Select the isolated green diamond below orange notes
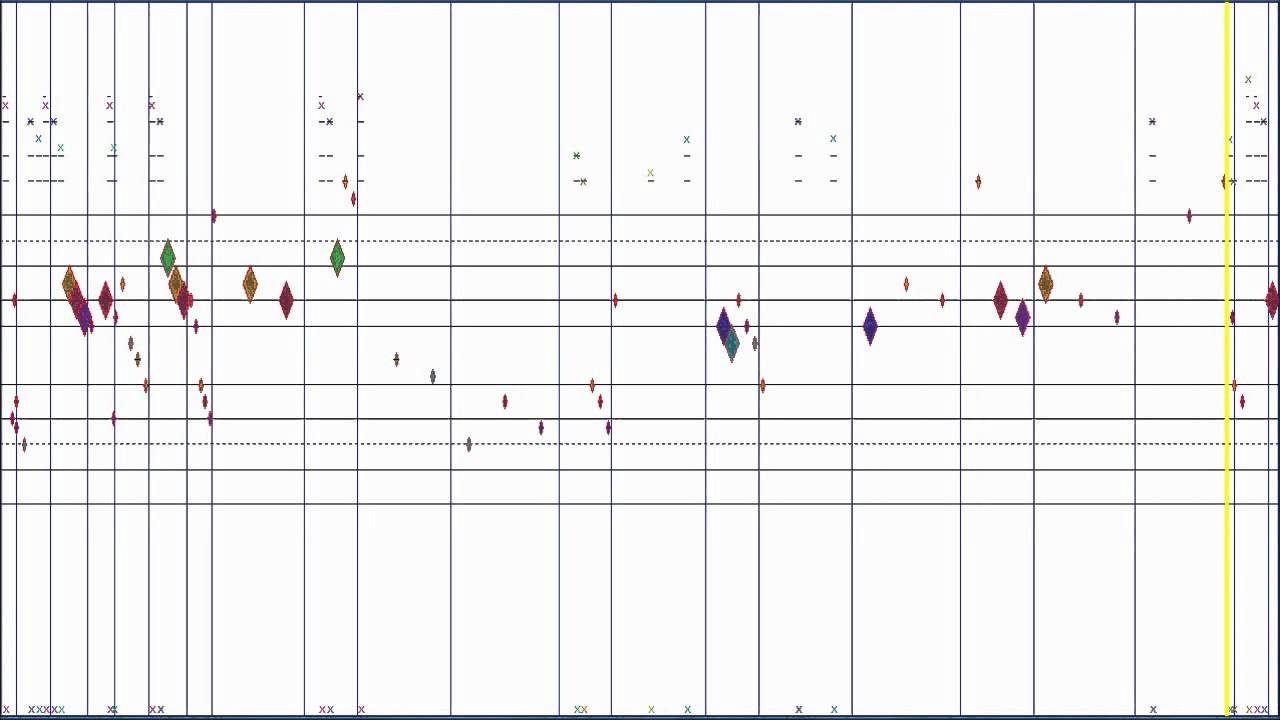 [337, 258]
